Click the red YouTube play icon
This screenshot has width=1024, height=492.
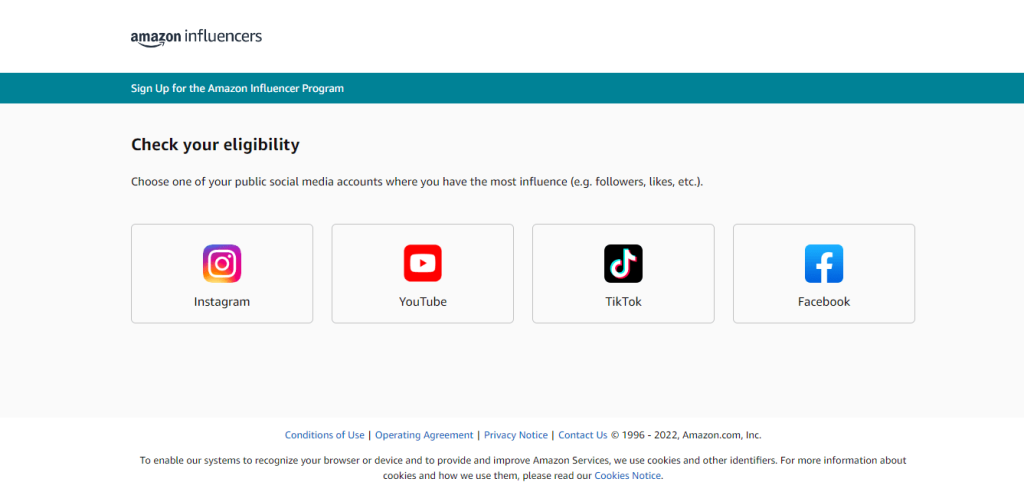[x=423, y=263]
